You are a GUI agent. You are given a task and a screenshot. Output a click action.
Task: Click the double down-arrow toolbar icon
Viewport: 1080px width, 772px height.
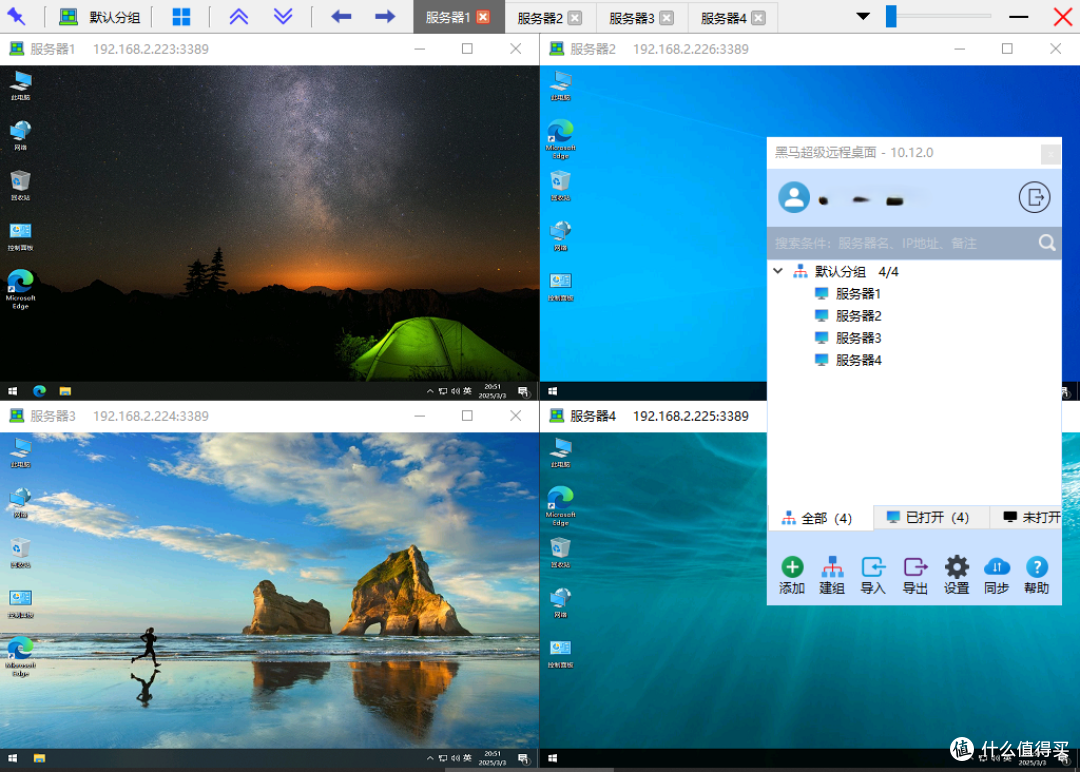pyautogui.click(x=283, y=17)
